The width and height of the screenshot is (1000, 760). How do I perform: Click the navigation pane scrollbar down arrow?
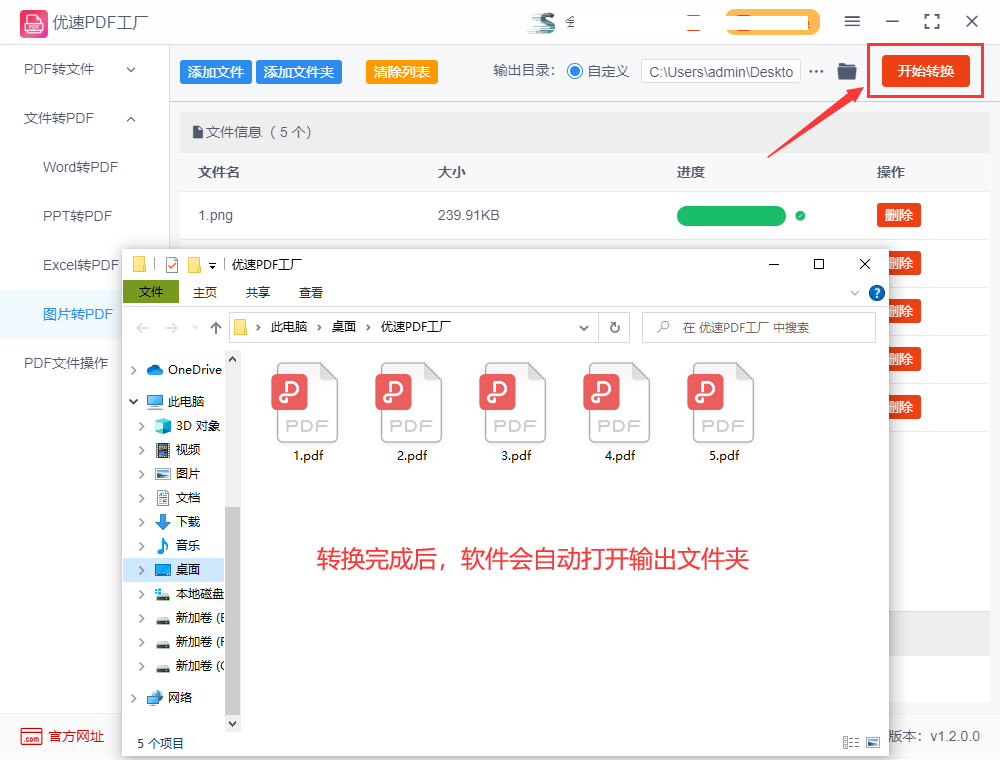coord(232,724)
